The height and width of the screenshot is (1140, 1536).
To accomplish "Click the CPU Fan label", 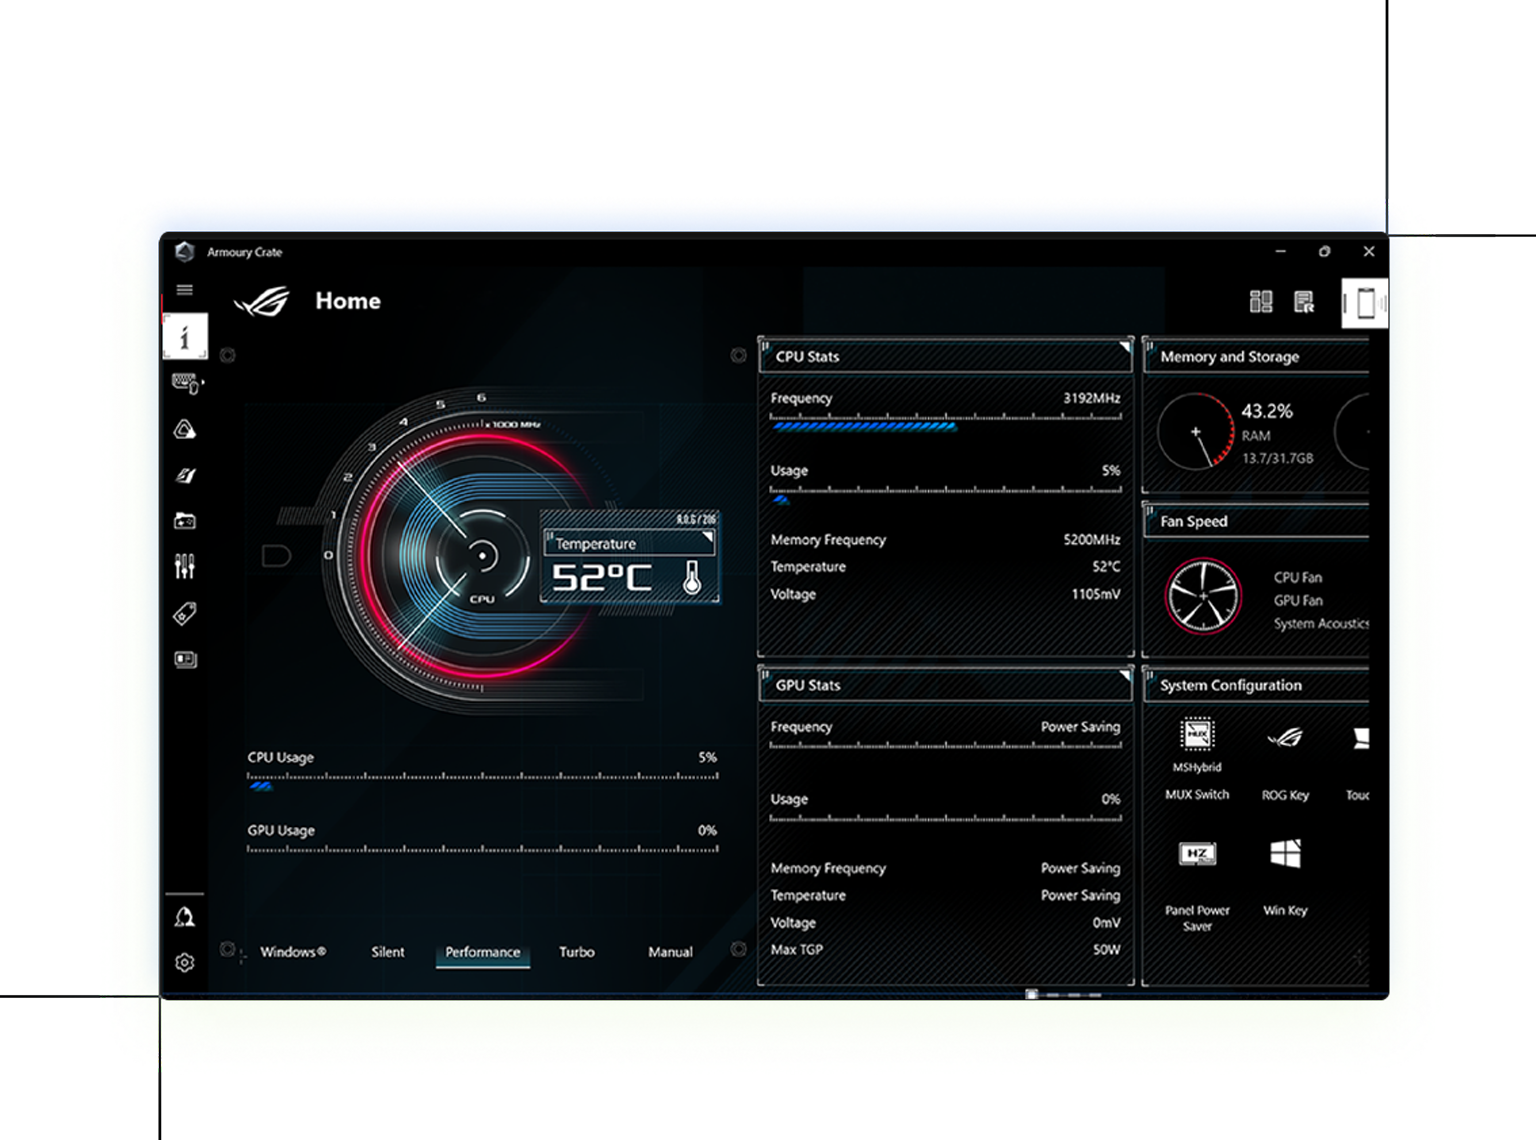I will 1297,577.
